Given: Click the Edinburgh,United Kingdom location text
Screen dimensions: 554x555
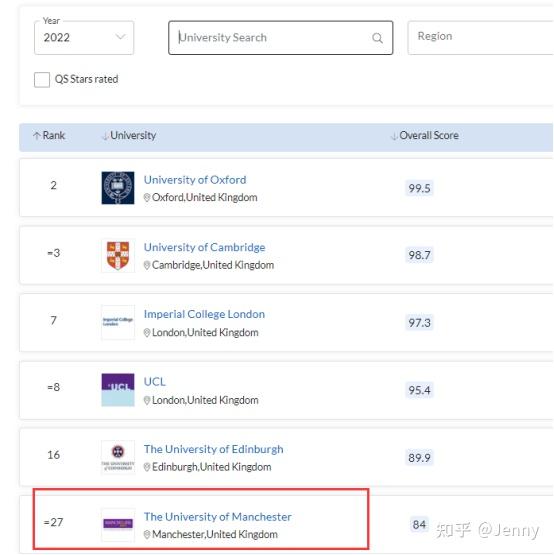Looking at the screenshot, I should click(212, 467).
